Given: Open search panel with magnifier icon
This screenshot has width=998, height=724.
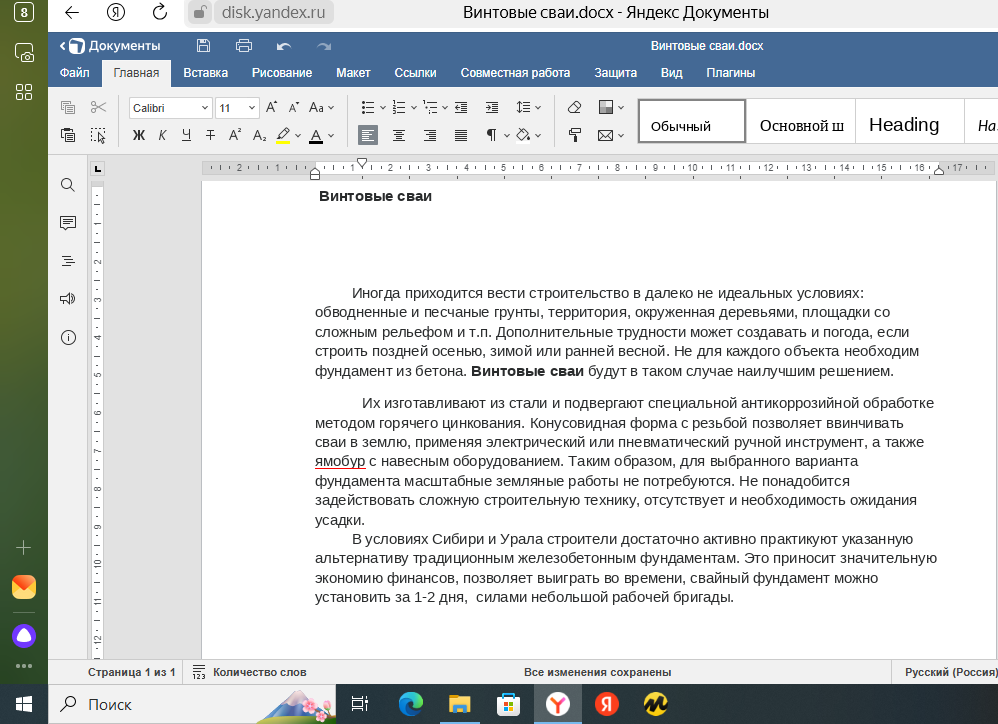Looking at the screenshot, I should (68, 185).
